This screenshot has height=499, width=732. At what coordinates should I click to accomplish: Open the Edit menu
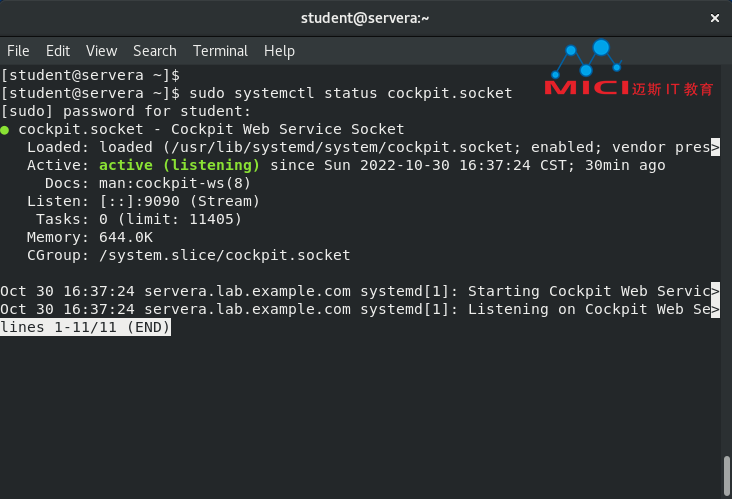(58, 51)
